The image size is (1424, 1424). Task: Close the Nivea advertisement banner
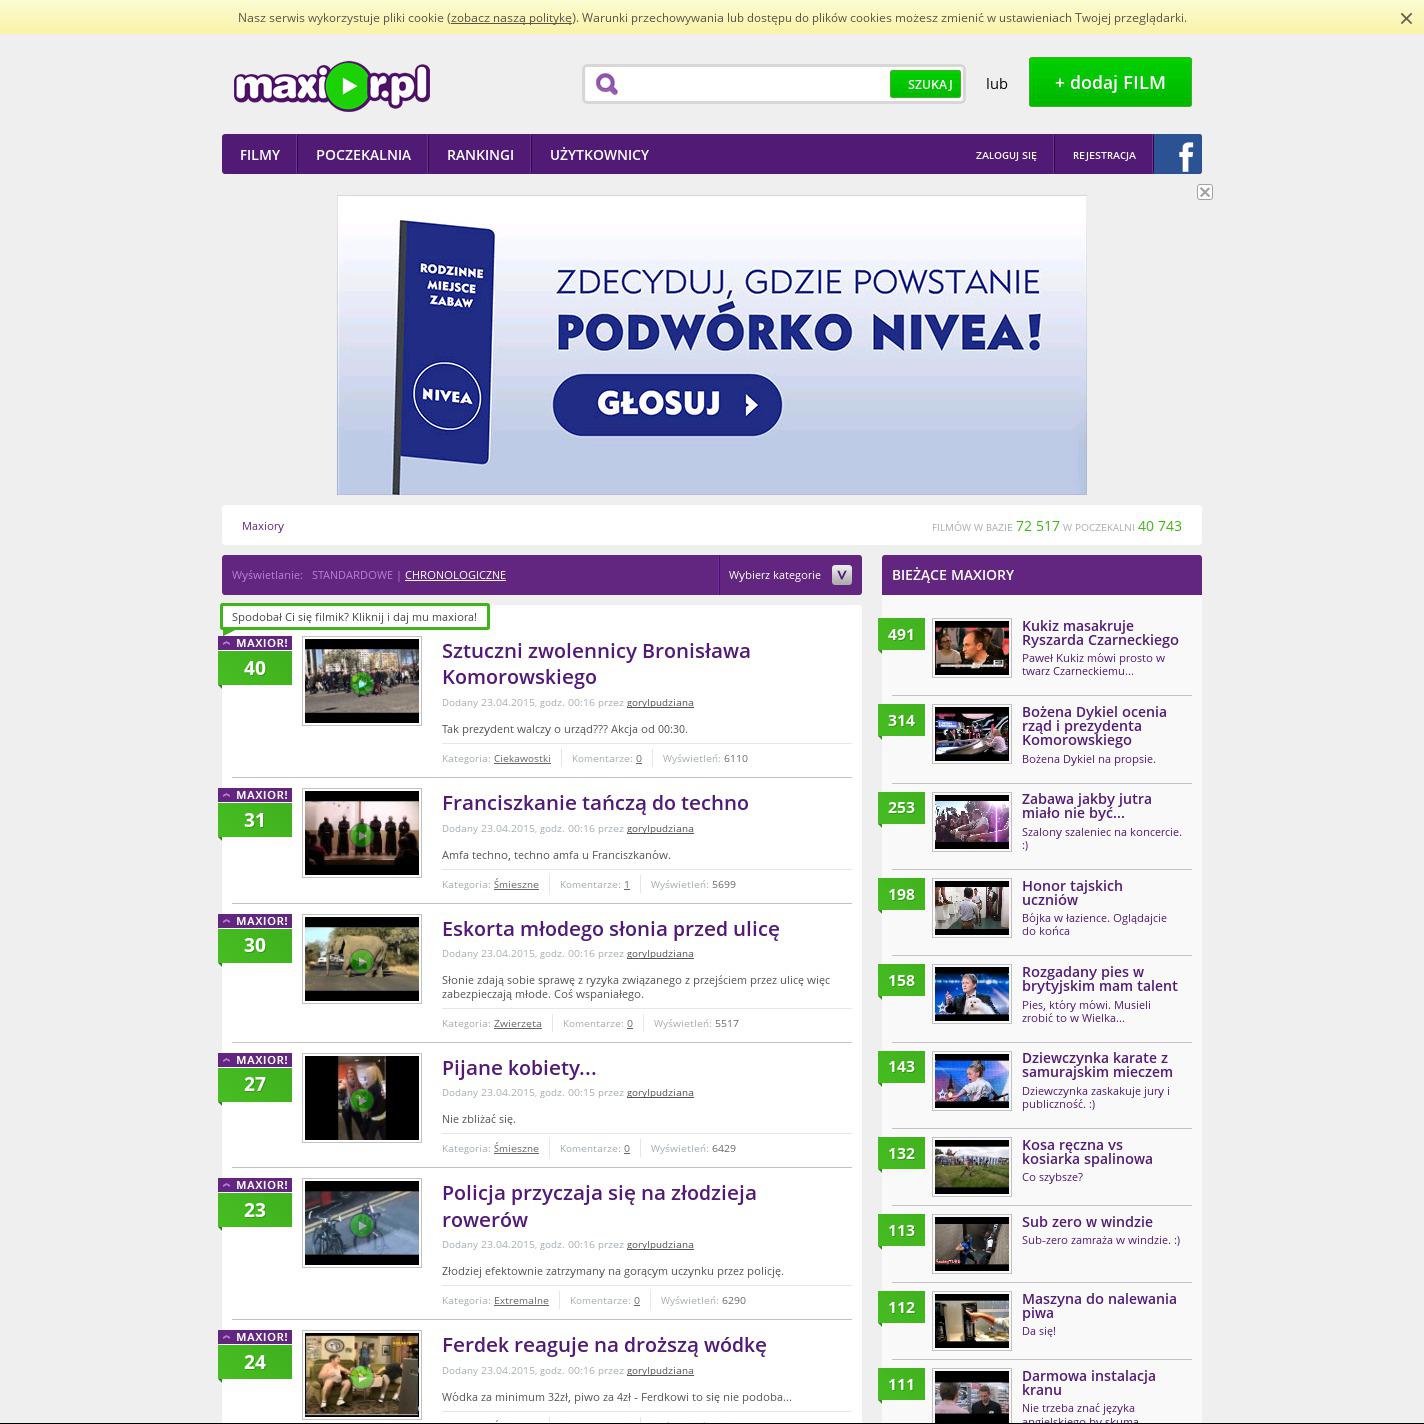pos(1205,192)
